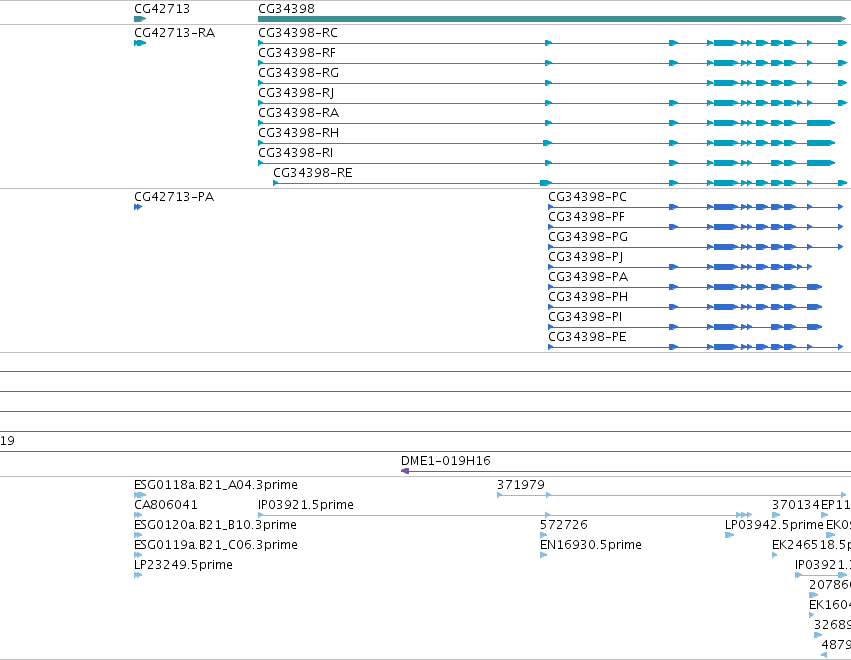851x660 pixels.
Task: Select the 572726 feature label
Action: coord(563,525)
